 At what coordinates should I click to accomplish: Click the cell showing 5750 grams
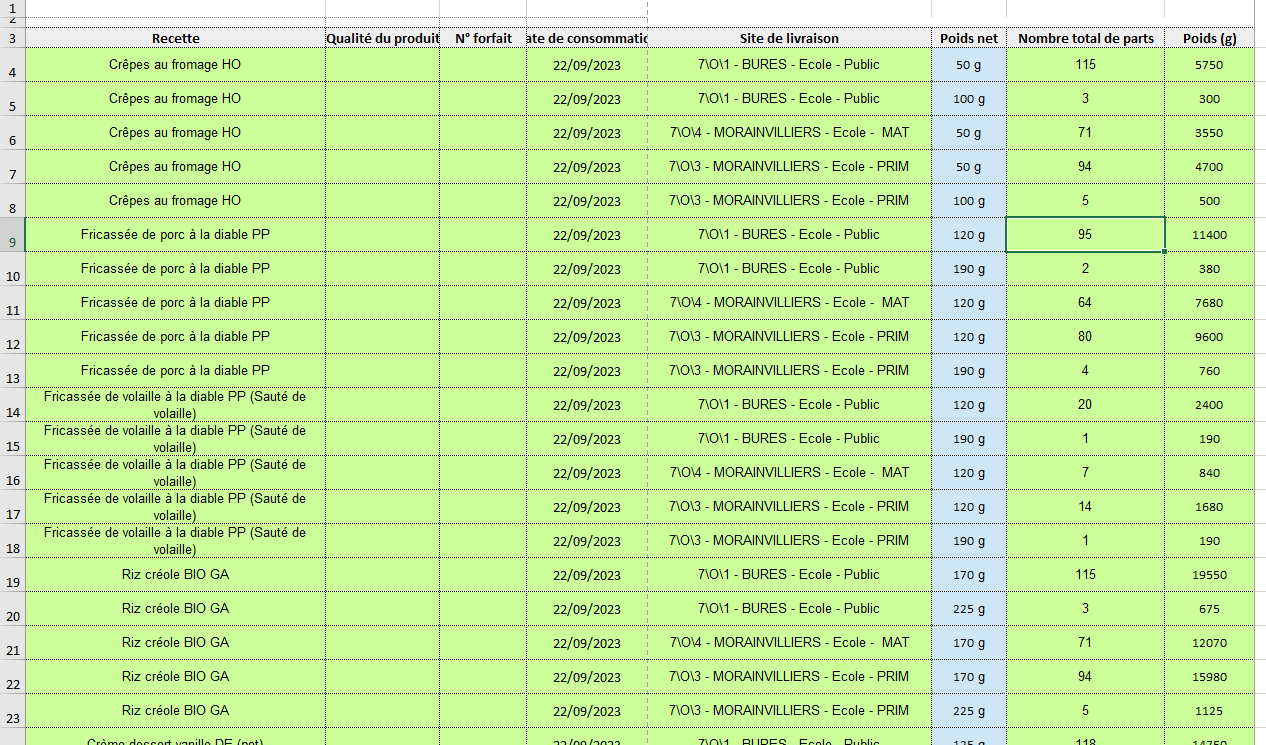tap(1209, 65)
